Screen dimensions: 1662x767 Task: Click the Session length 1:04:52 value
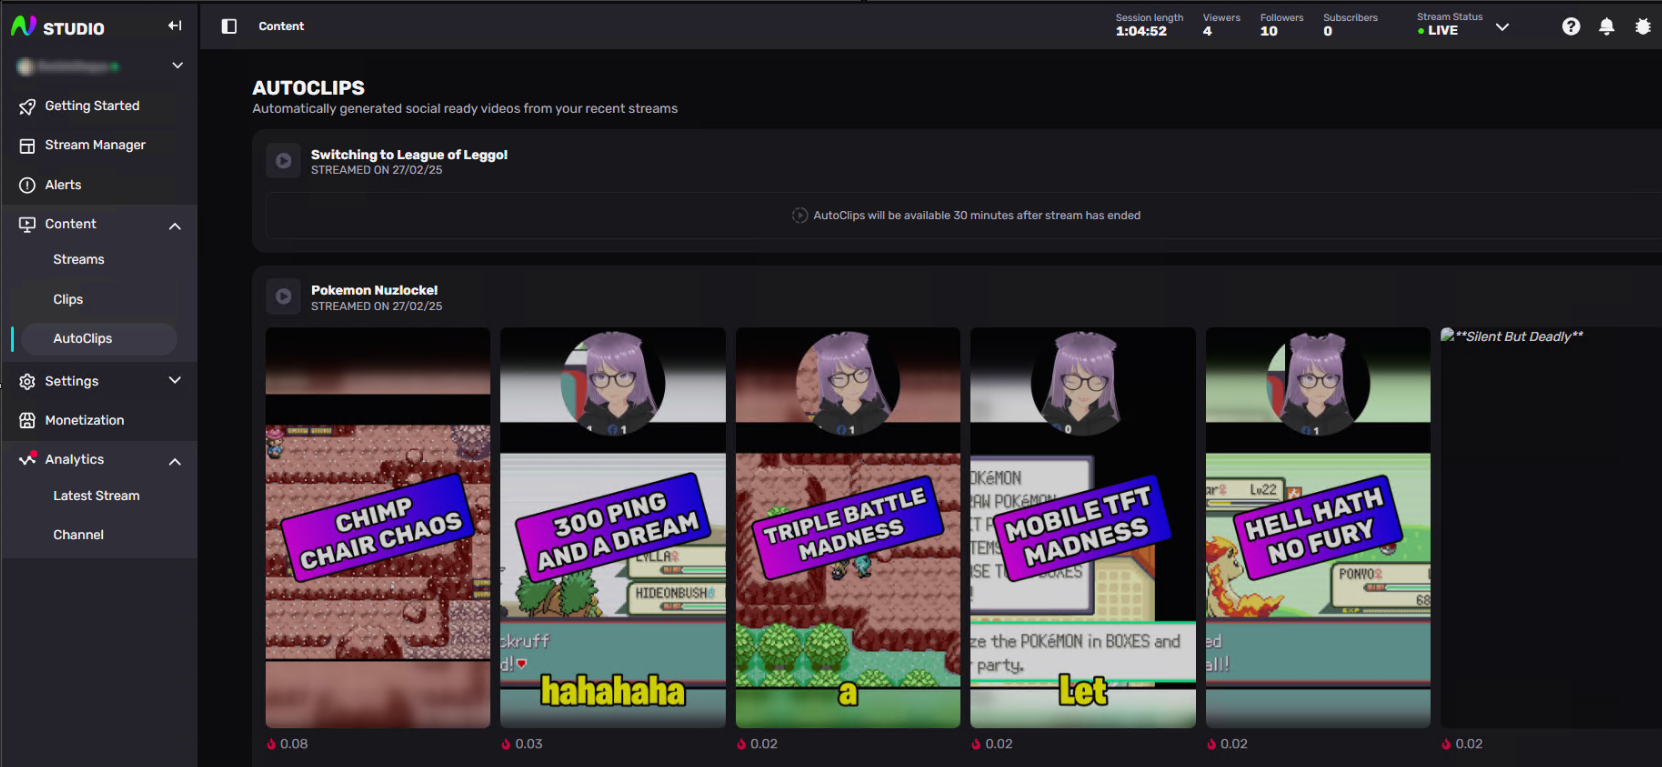1141,31
